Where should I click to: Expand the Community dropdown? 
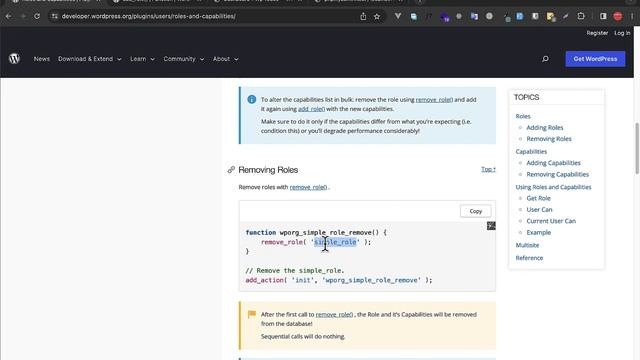[x=184, y=59]
